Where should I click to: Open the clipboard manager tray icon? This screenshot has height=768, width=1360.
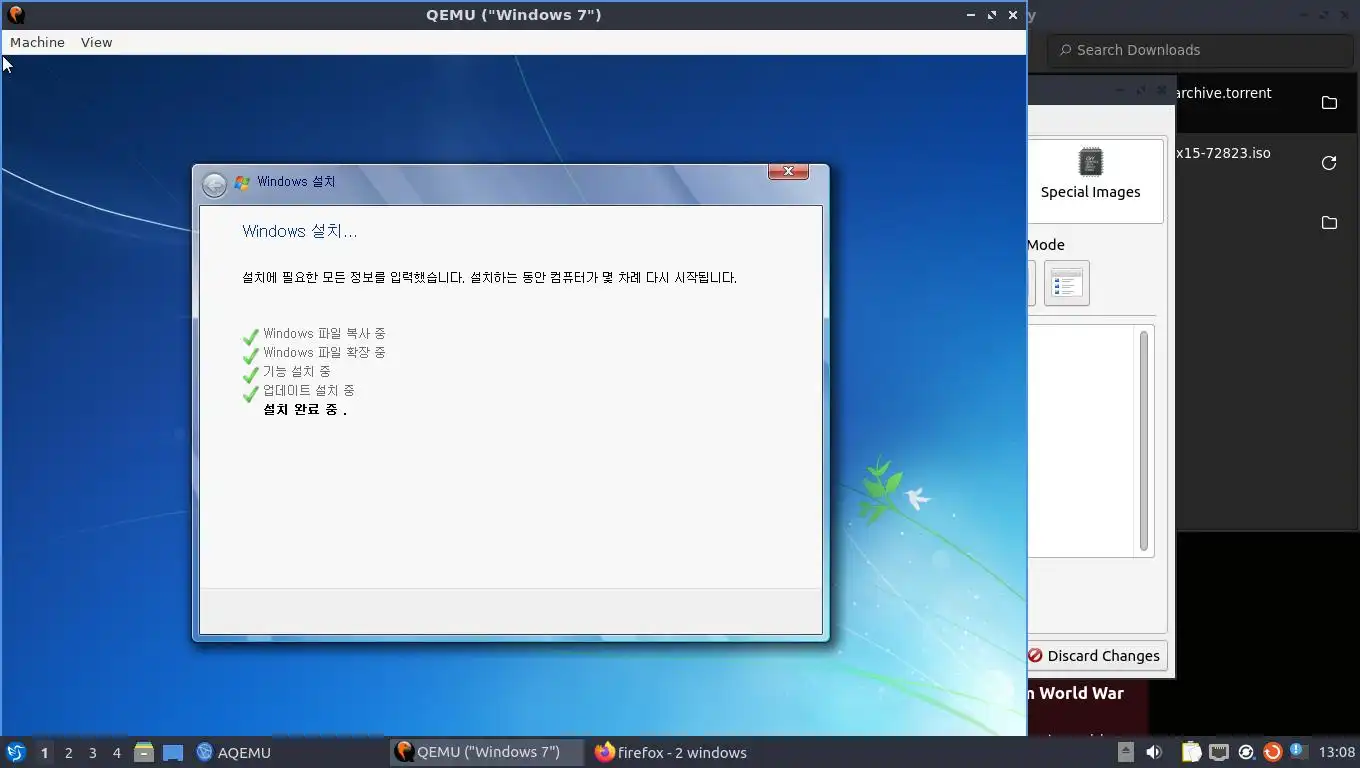[x=1191, y=752]
